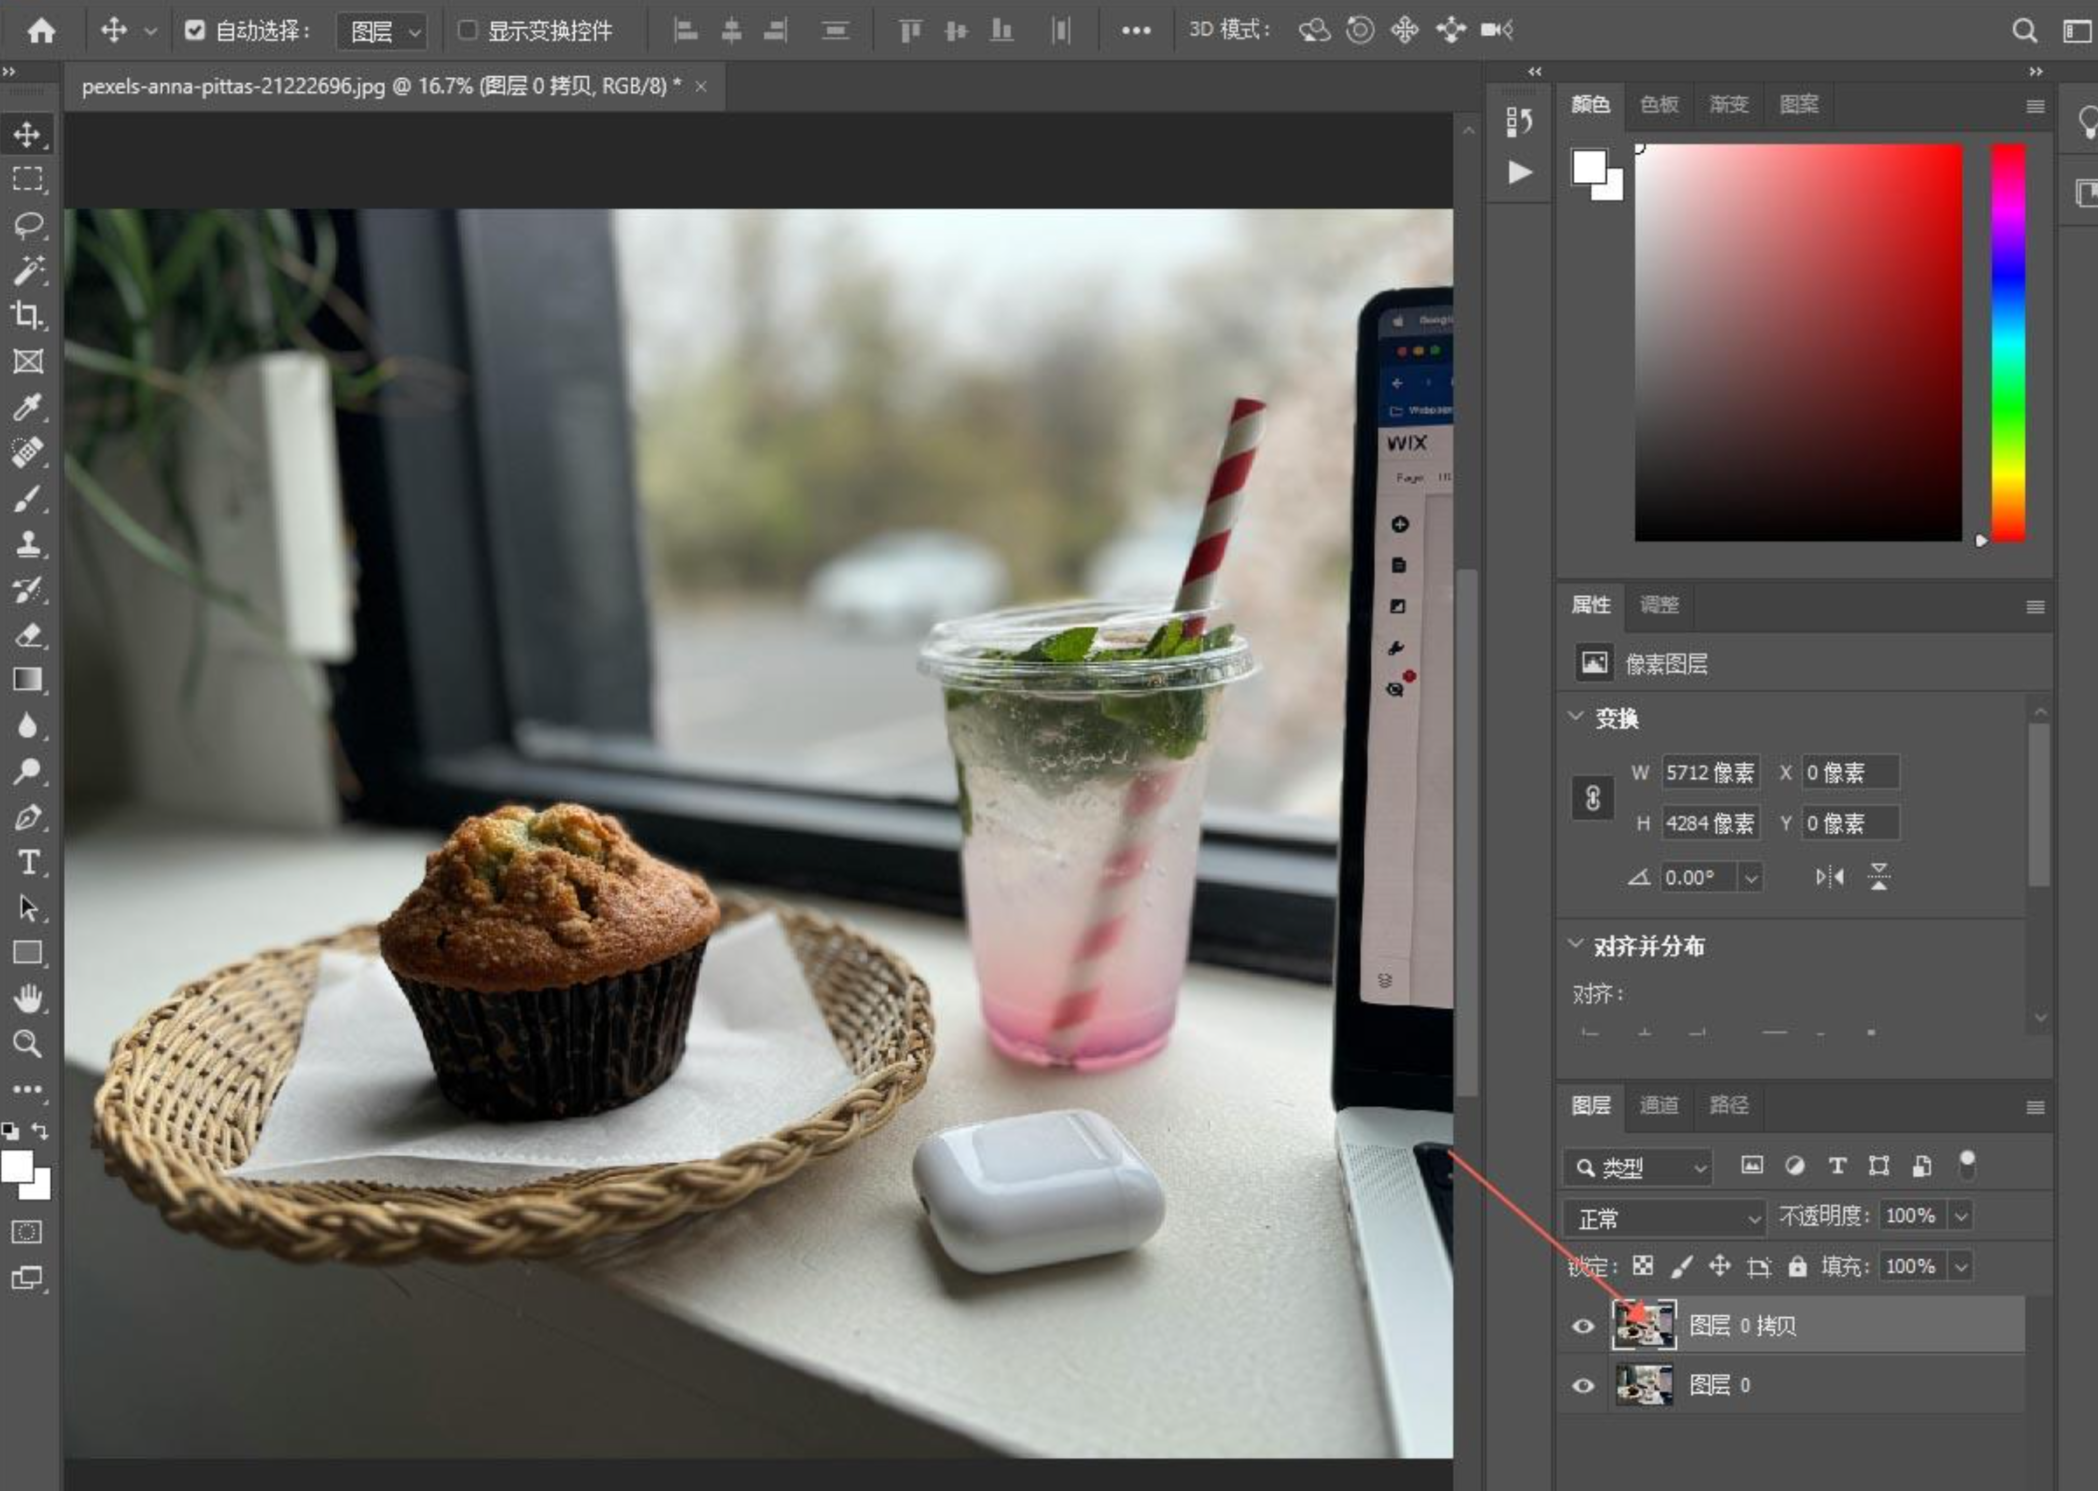2098x1491 pixels.
Task: Enable the 显示变换控件 checkbox
Action: click(467, 31)
